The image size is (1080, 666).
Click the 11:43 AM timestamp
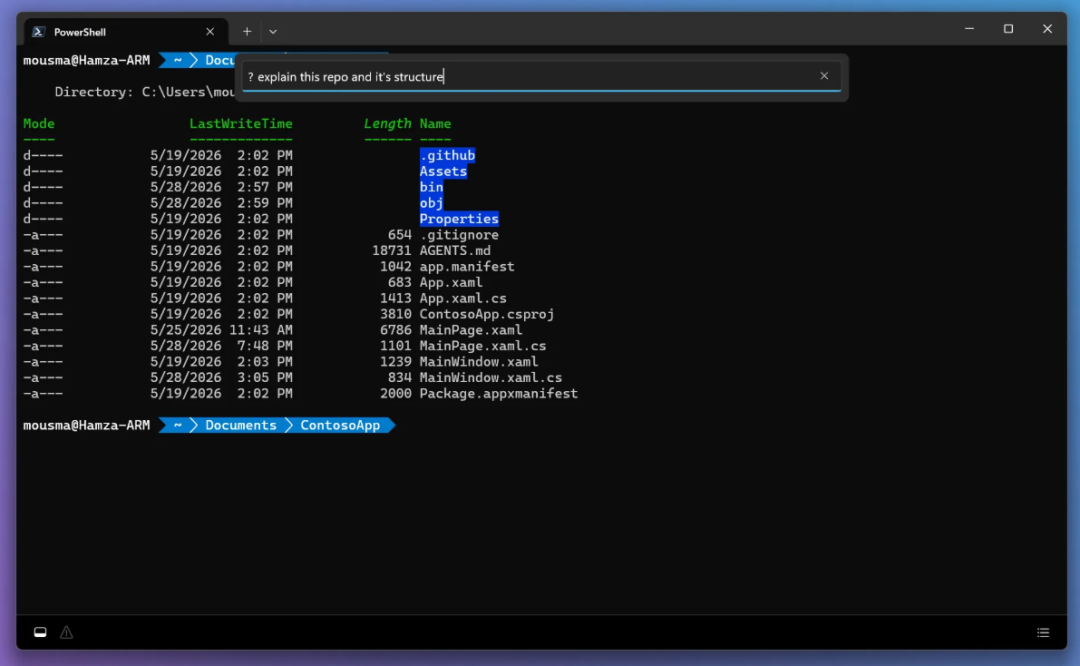coord(260,329)
